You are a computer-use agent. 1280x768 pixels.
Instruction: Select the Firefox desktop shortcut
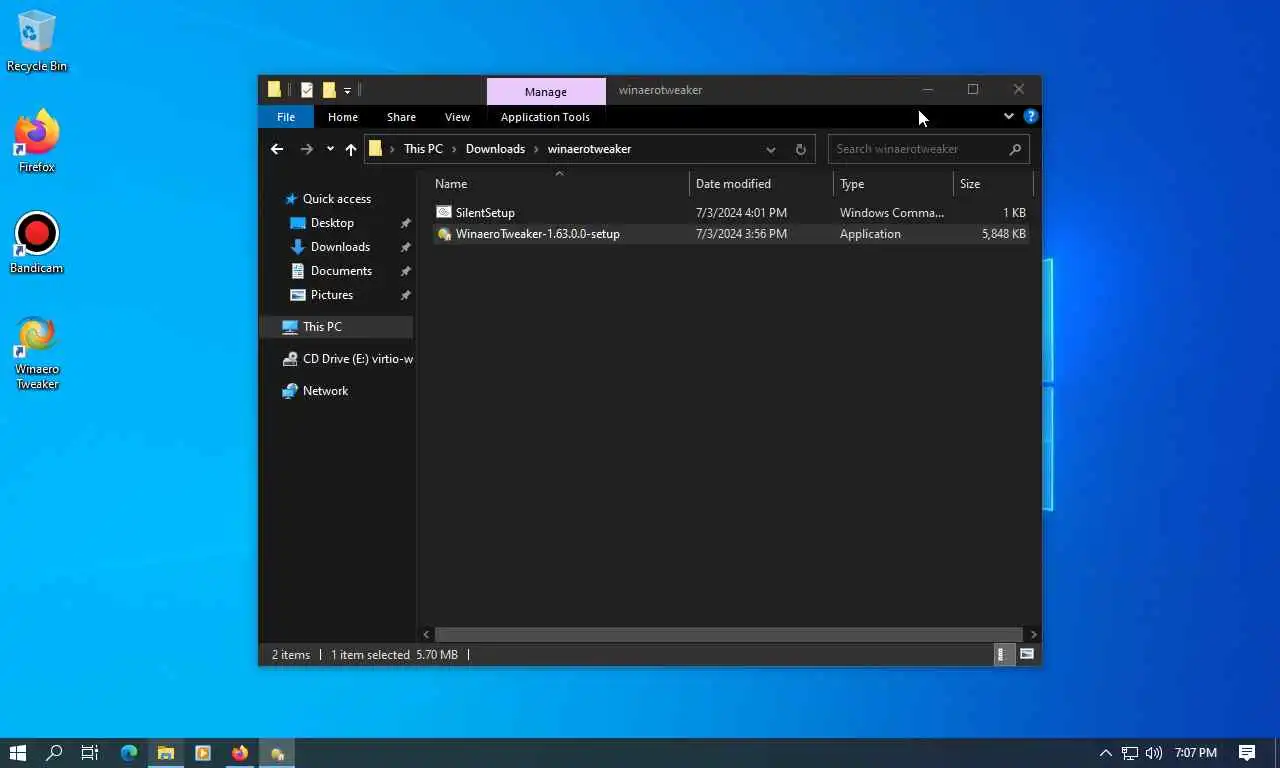click(x=37, y=141)
